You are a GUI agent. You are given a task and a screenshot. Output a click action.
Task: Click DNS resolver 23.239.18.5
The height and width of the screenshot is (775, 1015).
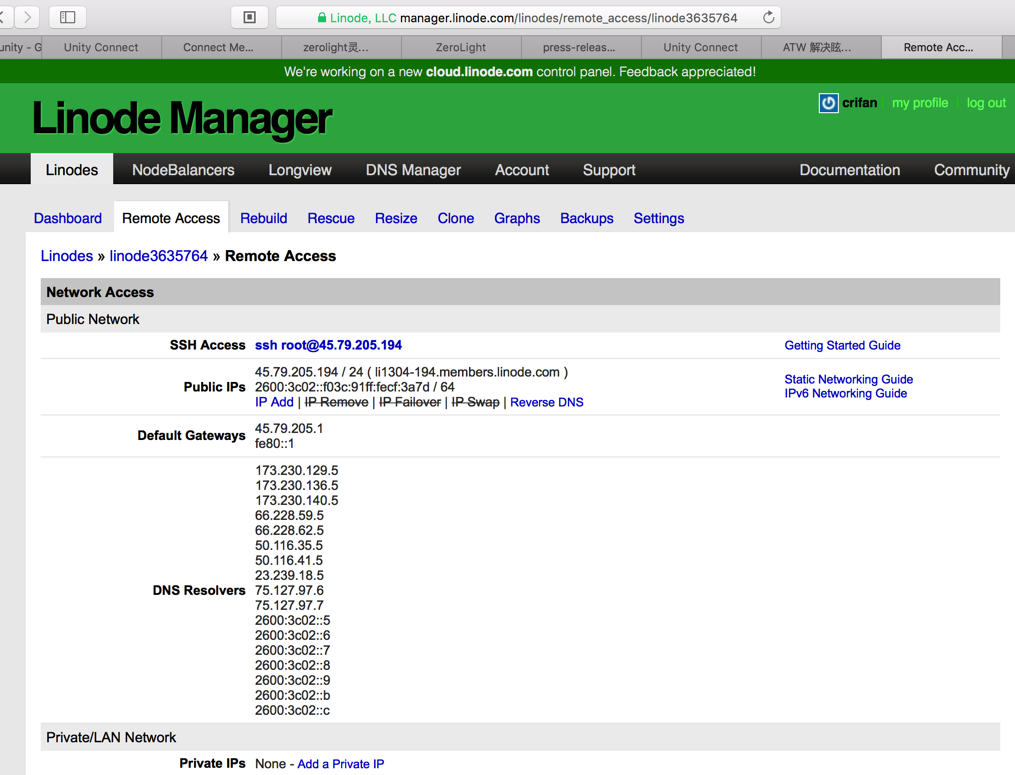pyautogui.click(x=289, y=576)
